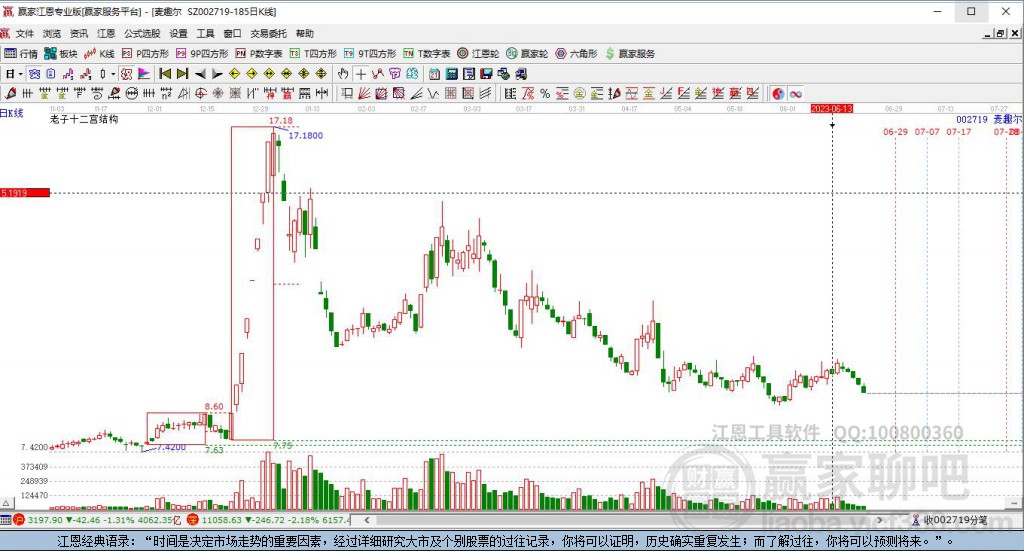Open the calculator icon
The image size is (1024, 551).
pyautogui.click(x=451, y=74)
